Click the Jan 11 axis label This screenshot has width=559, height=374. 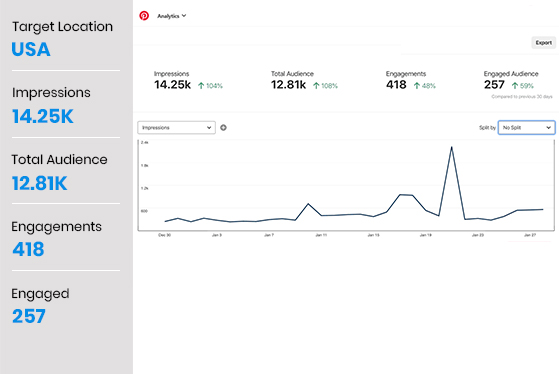click(x=321, y=235)
